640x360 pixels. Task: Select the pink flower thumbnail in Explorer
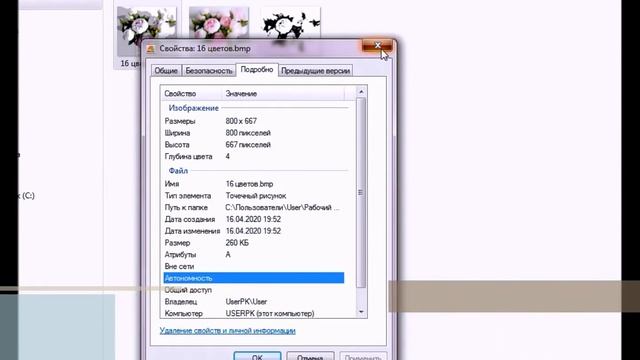tap(219, 23)
